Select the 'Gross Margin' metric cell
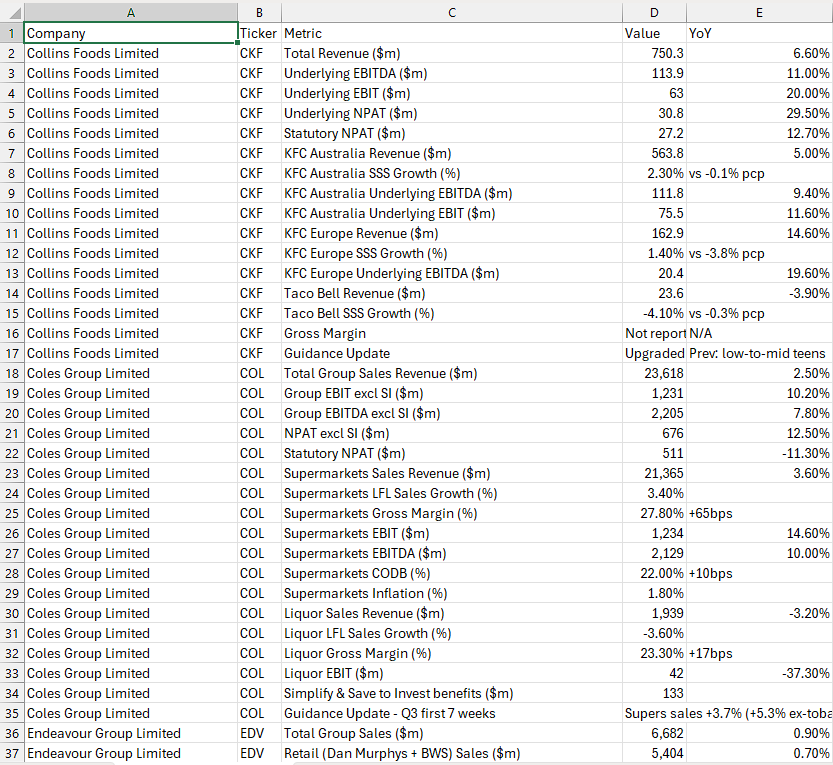The height and width of the screenshot is (765, 833). click(452, 334)
